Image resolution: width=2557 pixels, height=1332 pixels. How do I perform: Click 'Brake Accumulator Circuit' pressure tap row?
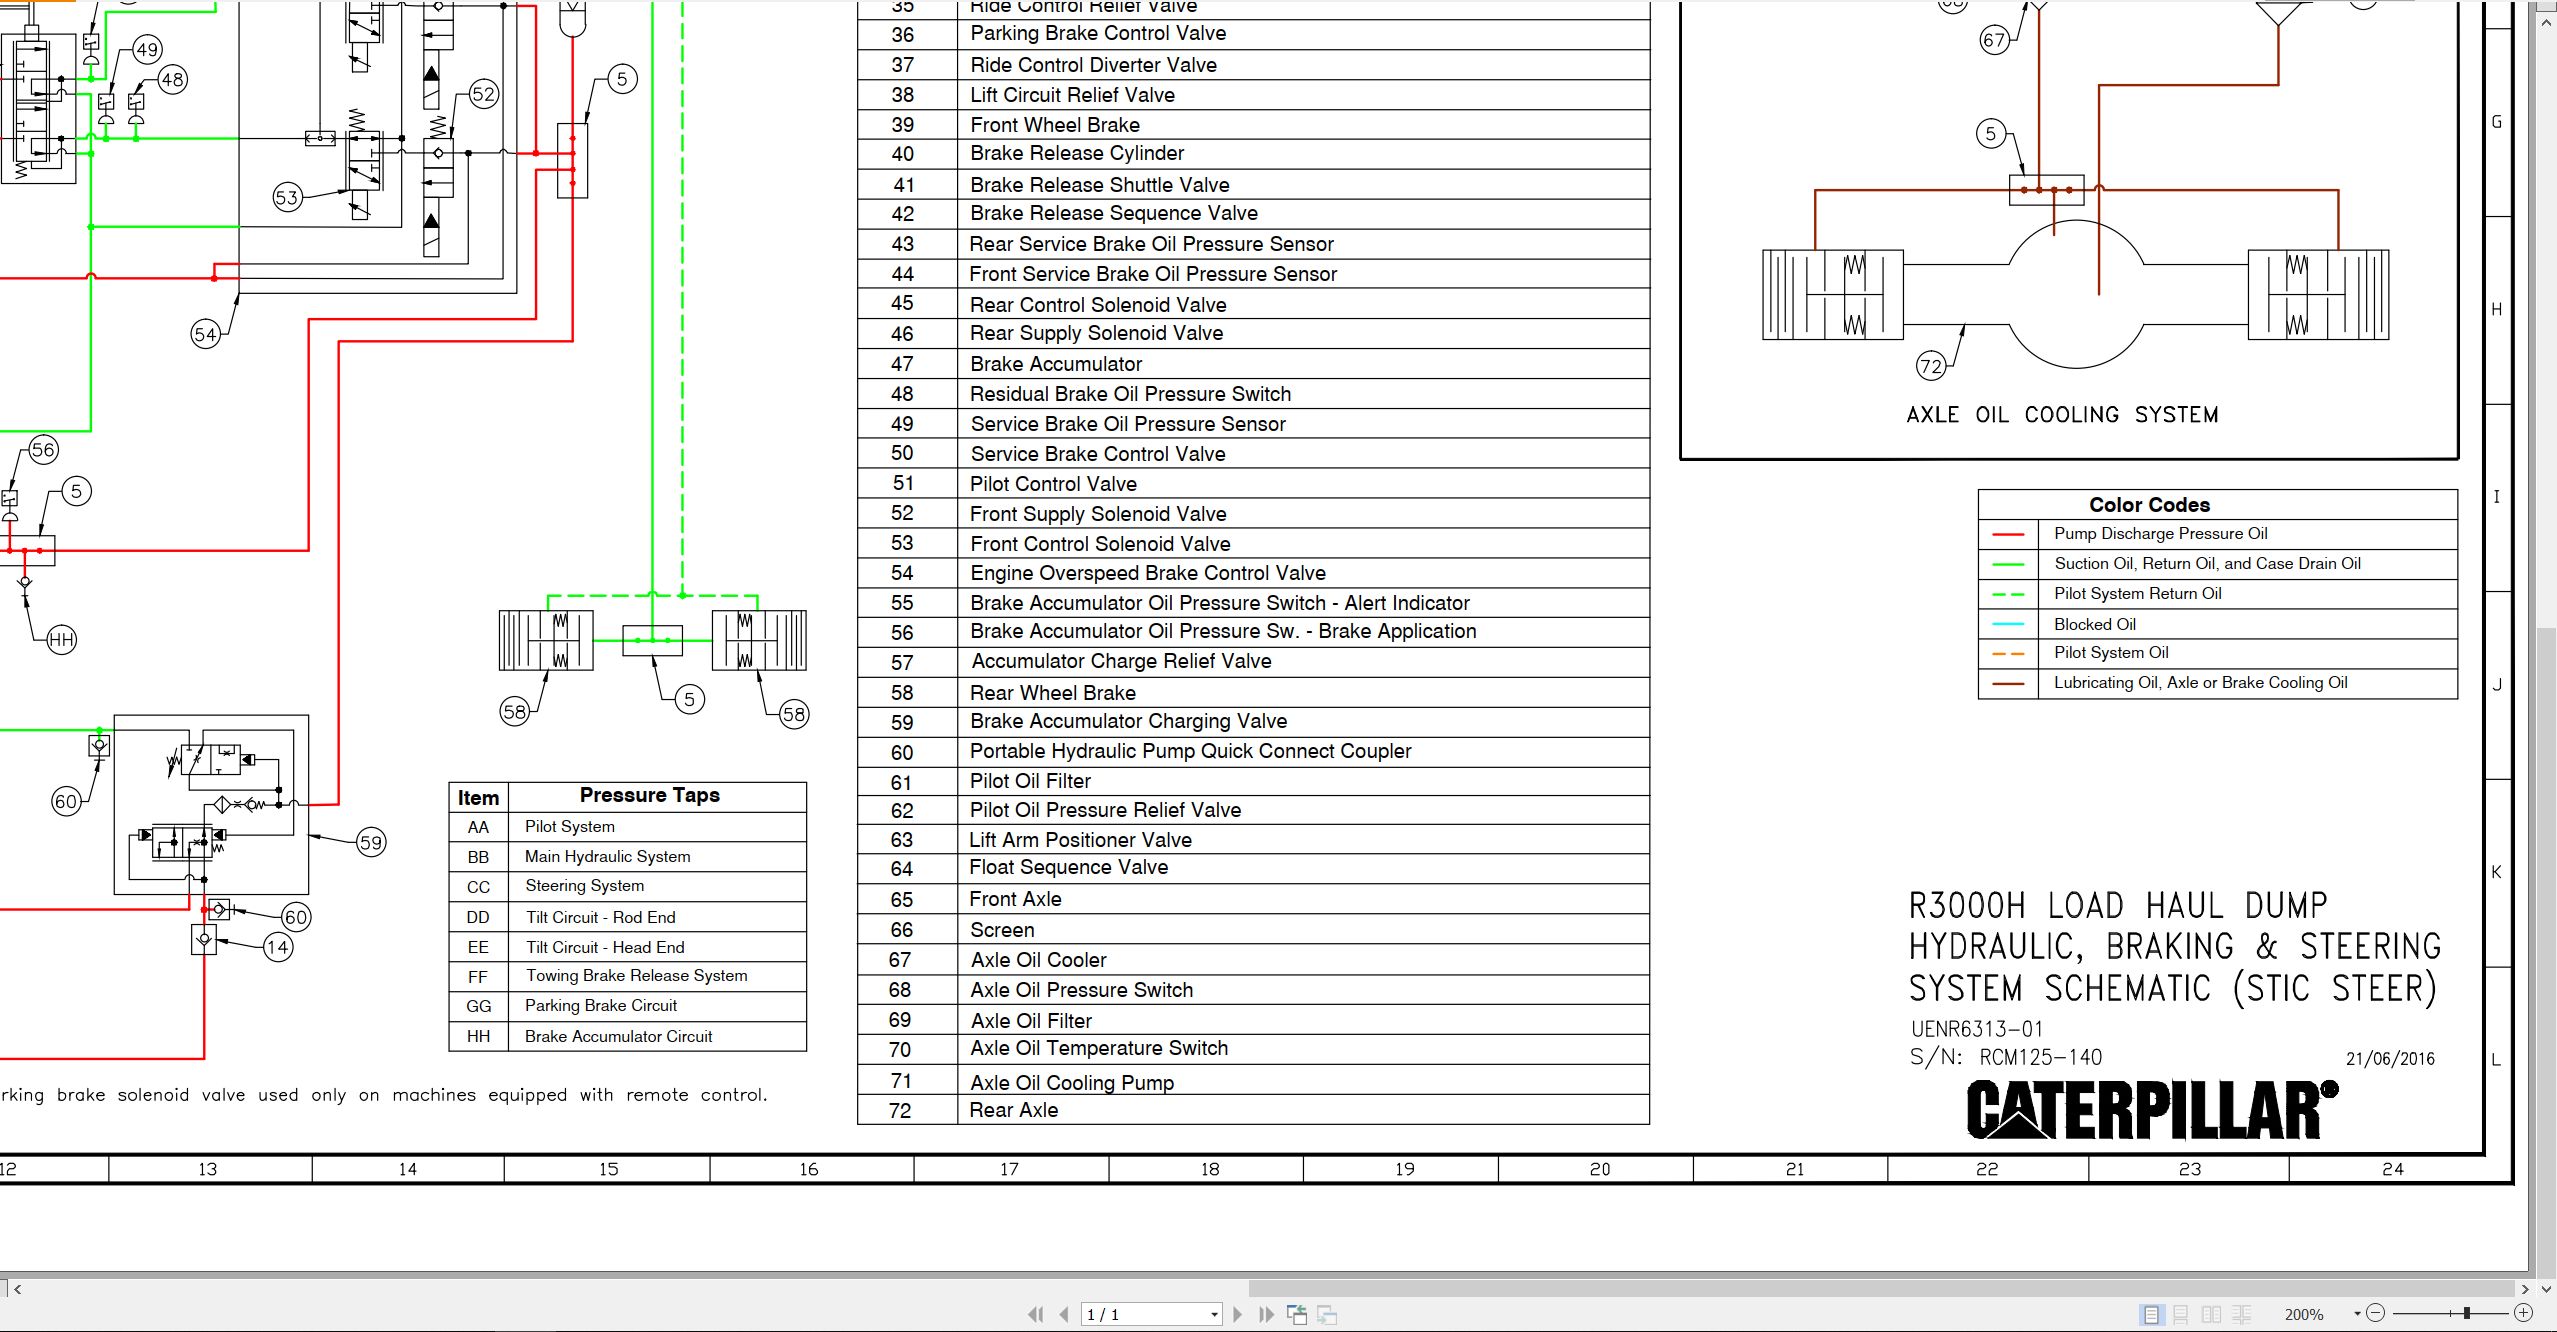tap(627, 1037)
